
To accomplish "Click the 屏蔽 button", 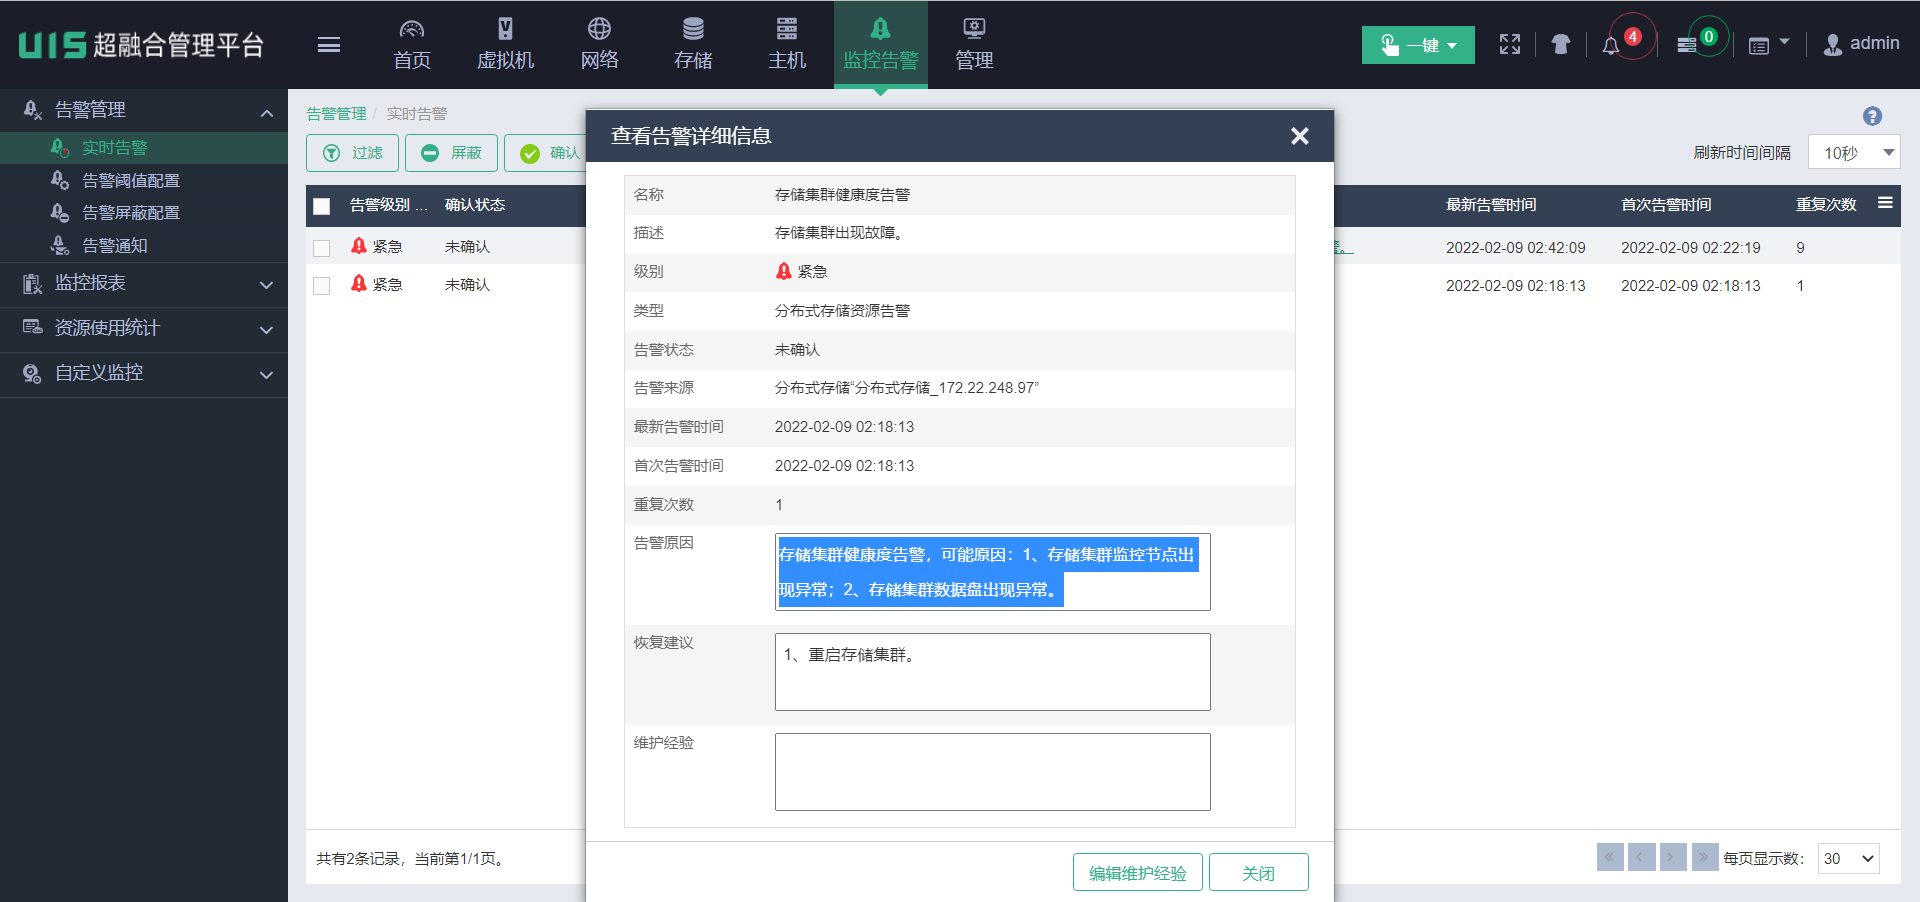I will pos(451,153).
